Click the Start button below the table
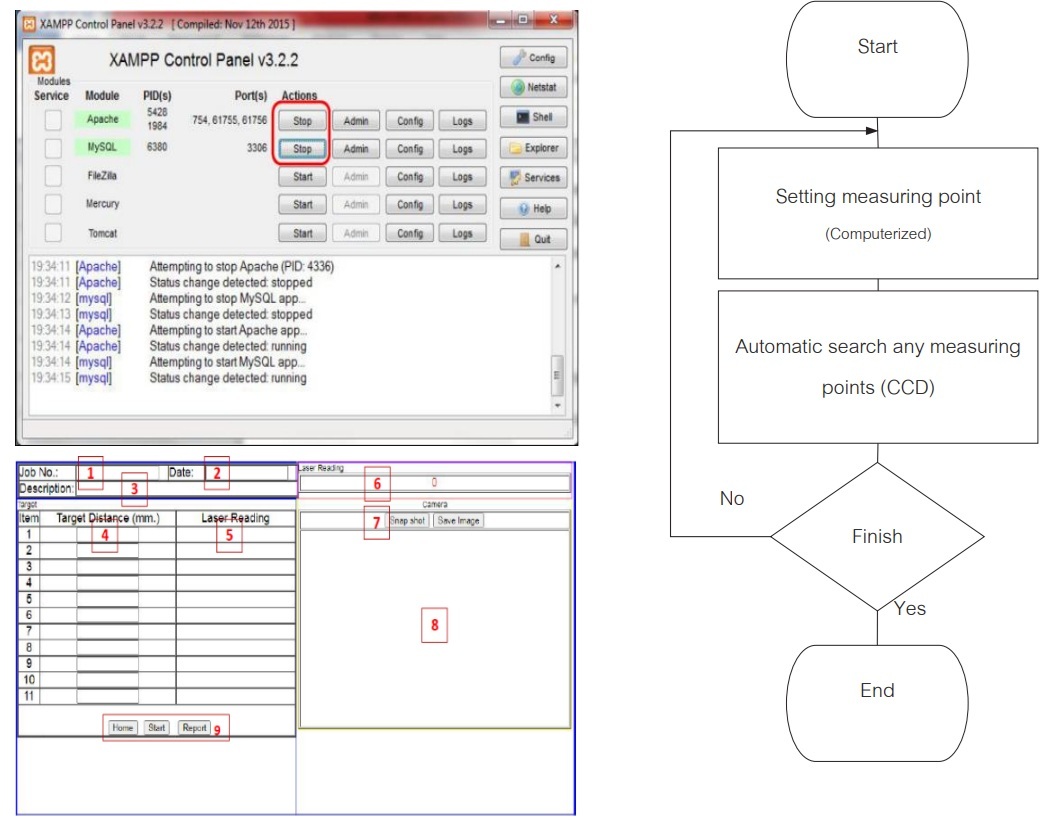1057x823 pixels. (x=157, y=728)
